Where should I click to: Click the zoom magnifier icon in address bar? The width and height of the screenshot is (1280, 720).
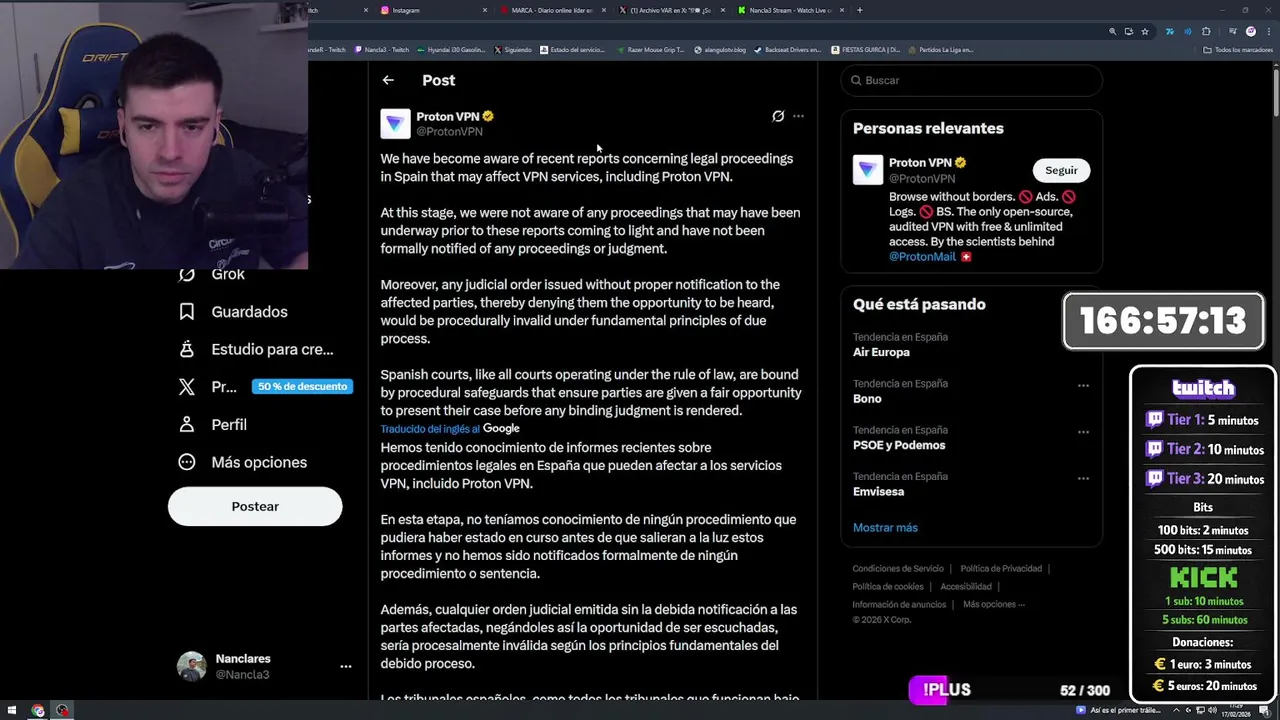(x=1112, y=31)
